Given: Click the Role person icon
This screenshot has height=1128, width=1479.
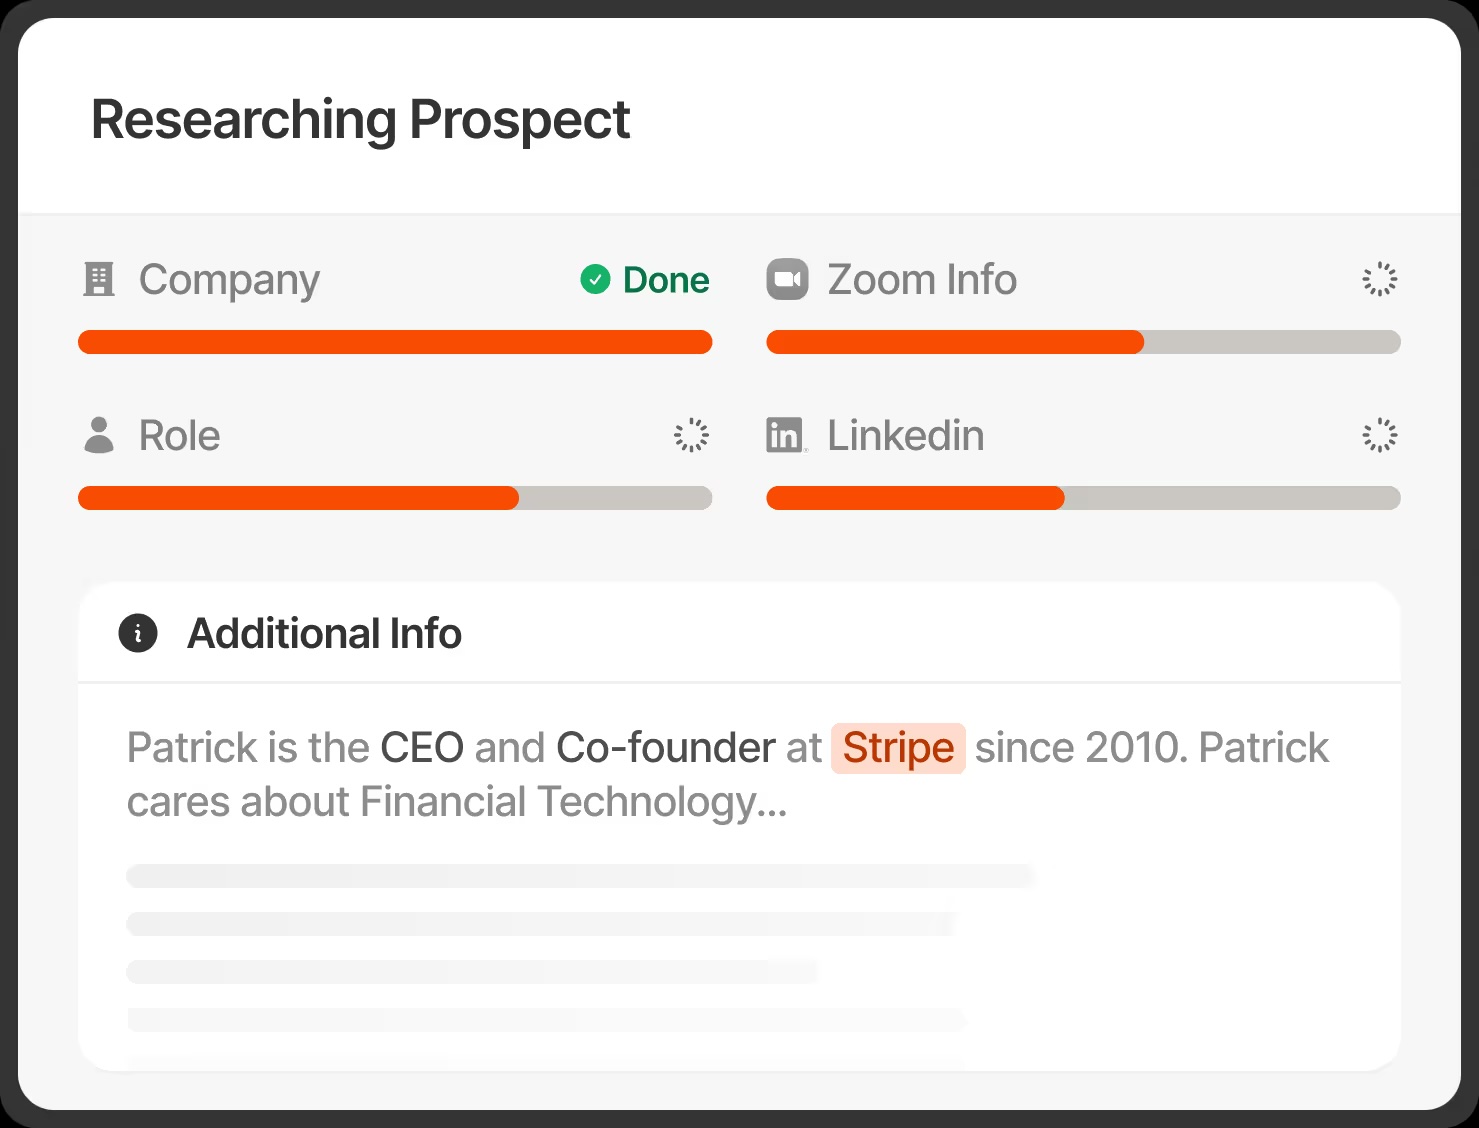Looking at the screenshot, I should [98, 435].
